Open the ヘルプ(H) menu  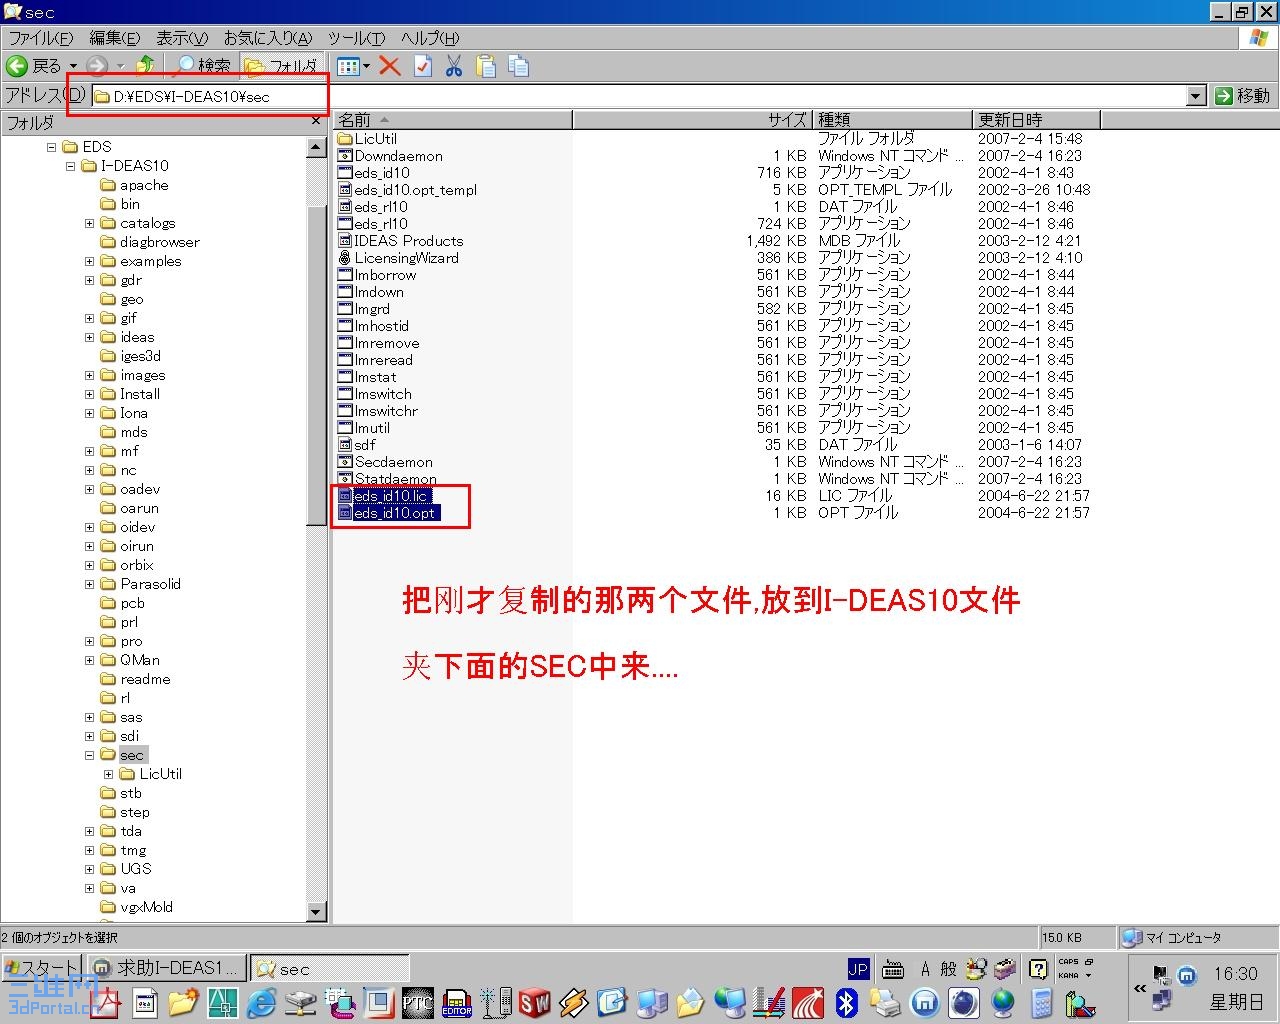(429, 38)
